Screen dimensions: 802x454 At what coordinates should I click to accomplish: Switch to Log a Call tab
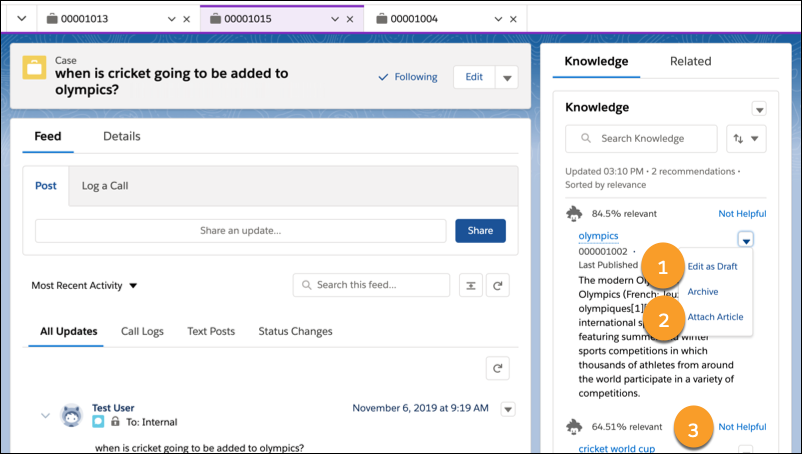pyautogui.click(x=105, y=186)
